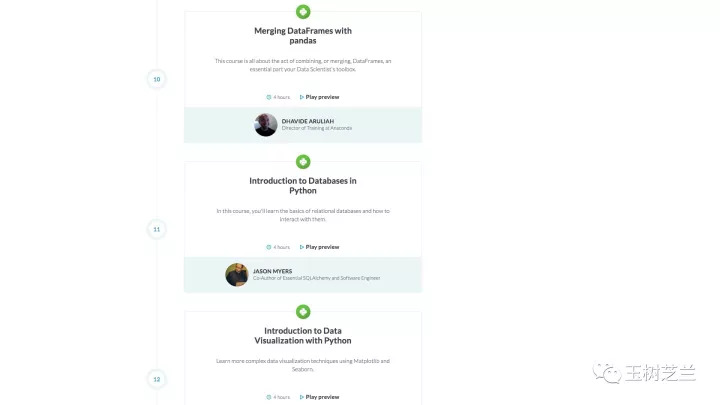Click the green Python icon above Introduction to Databases

click(x=303, y=162)
